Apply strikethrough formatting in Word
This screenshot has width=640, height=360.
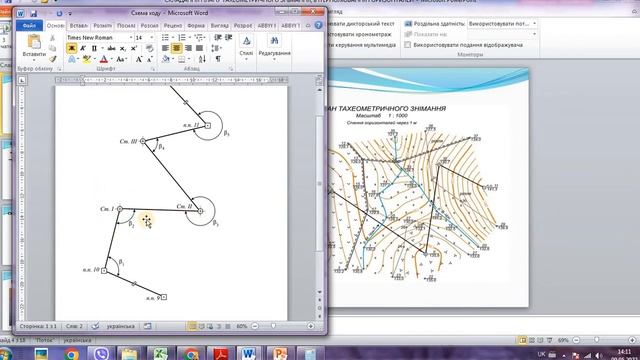[111, 49]
